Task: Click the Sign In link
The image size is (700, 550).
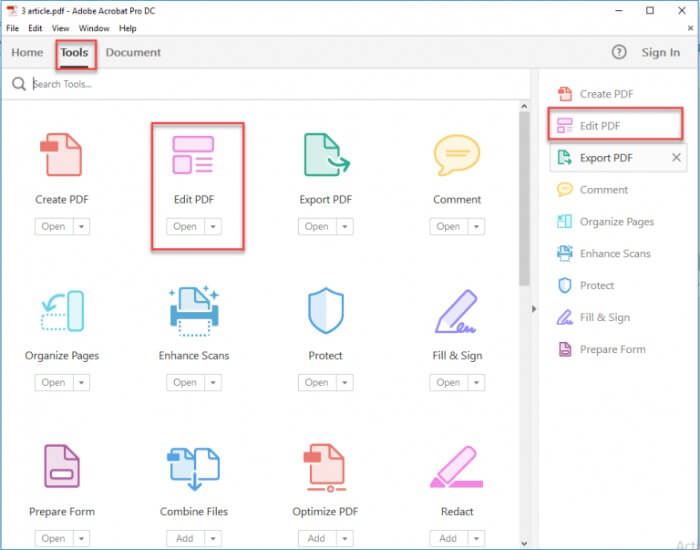Action: [660, 53]
